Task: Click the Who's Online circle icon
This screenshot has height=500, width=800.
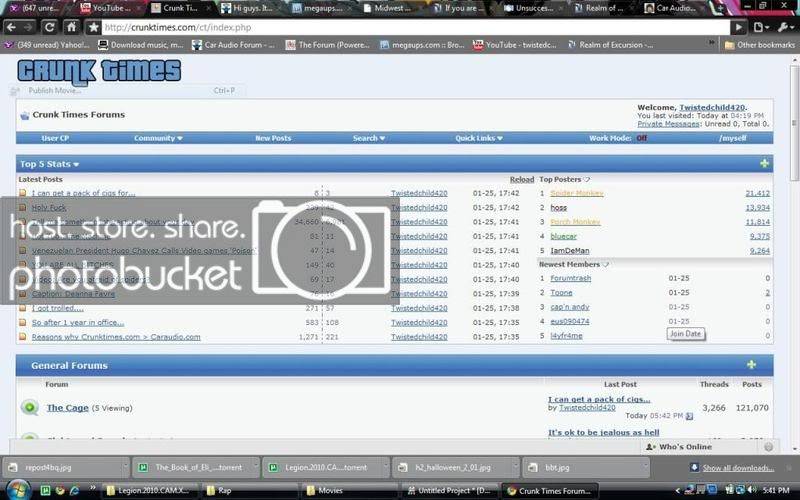Action: 768,446
